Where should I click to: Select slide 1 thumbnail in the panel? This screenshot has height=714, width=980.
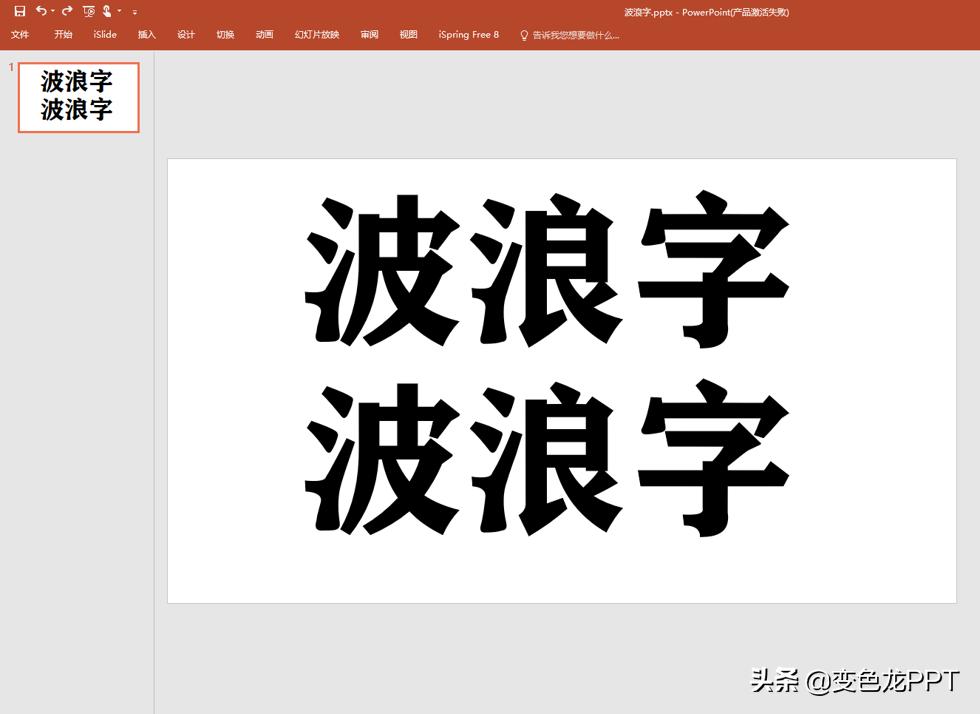click(x=77, y=97)
